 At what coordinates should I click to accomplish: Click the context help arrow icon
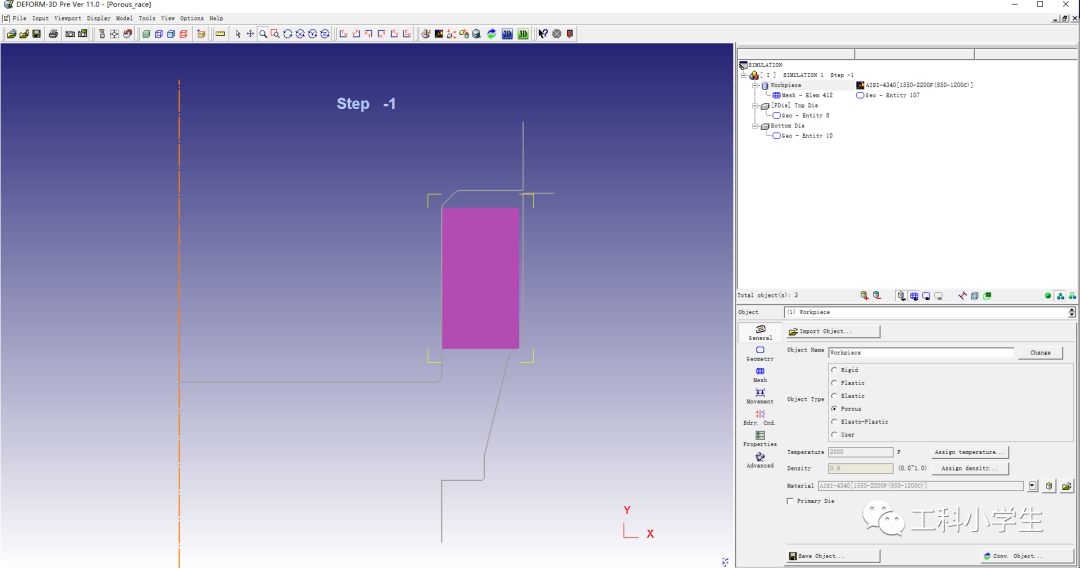click(543, 34)
